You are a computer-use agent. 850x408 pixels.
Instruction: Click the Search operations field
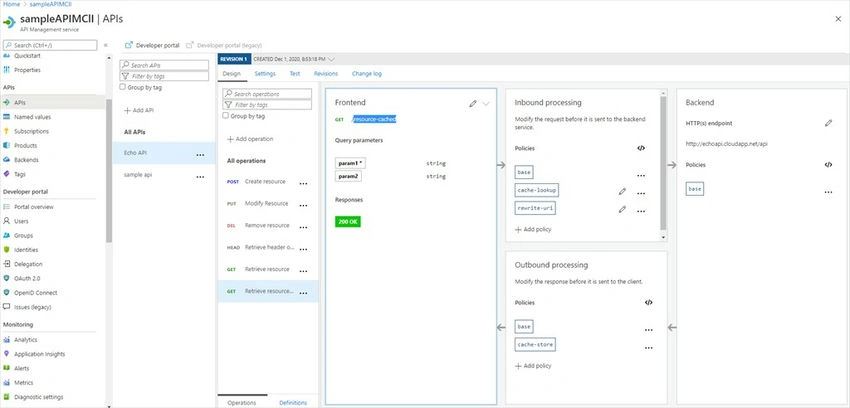(x=267, y=94)
